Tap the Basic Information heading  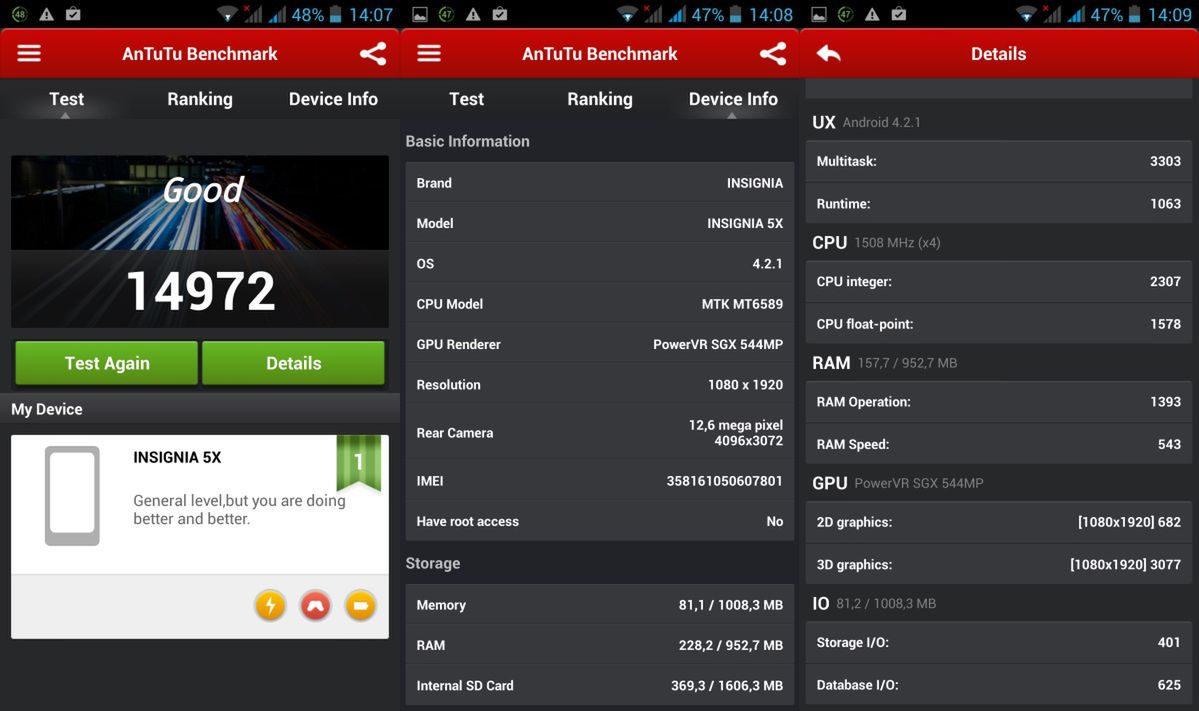[x=467, y=141]
